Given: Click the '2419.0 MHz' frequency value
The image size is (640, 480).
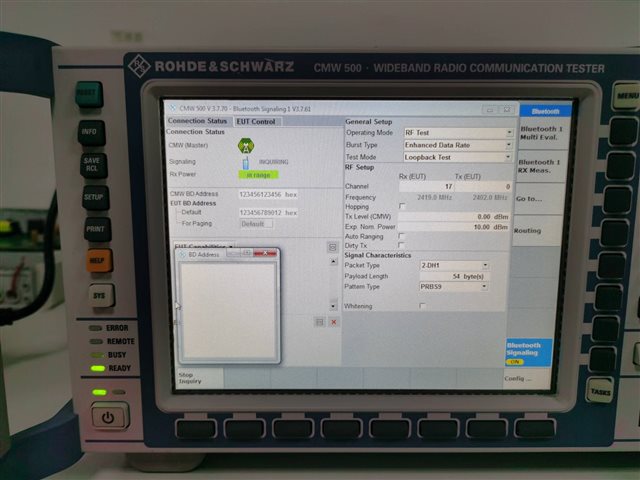Looking at the screenshot, I should [434, 197].
